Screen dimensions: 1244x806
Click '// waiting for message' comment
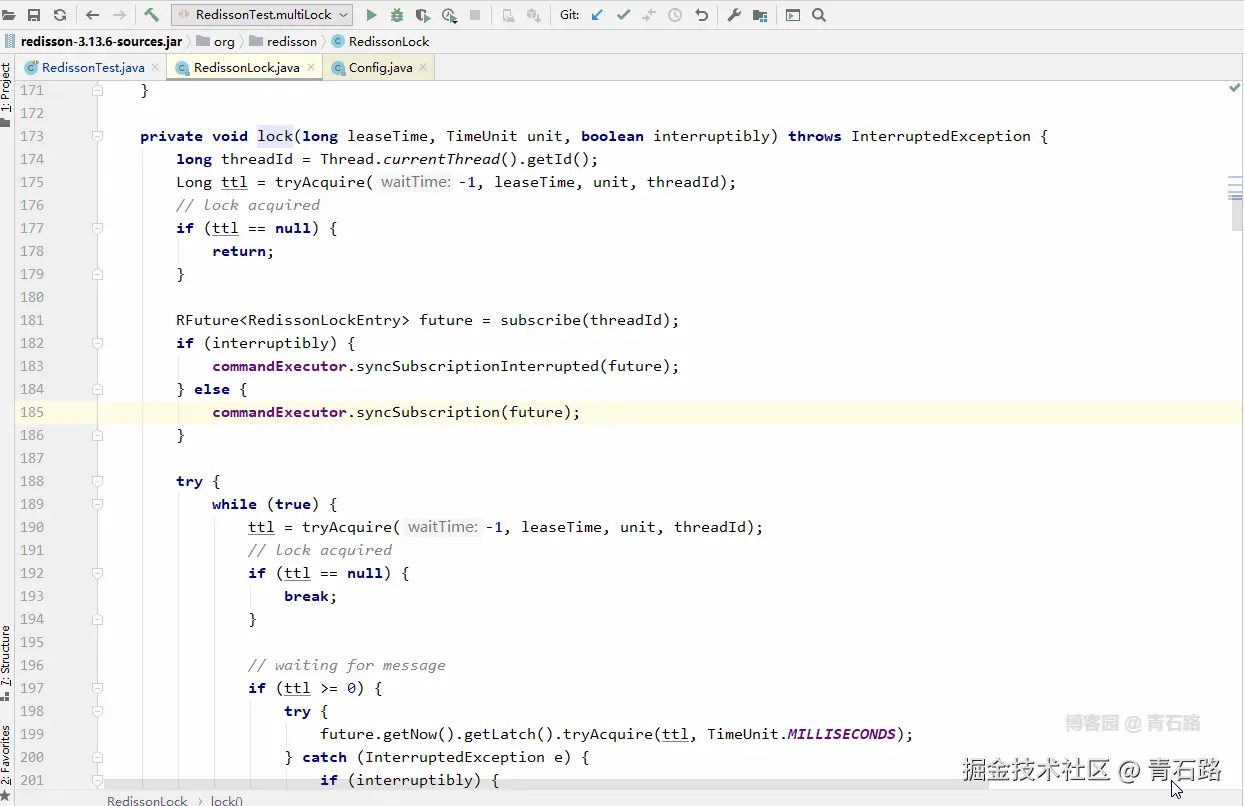[x=347, y=665]
